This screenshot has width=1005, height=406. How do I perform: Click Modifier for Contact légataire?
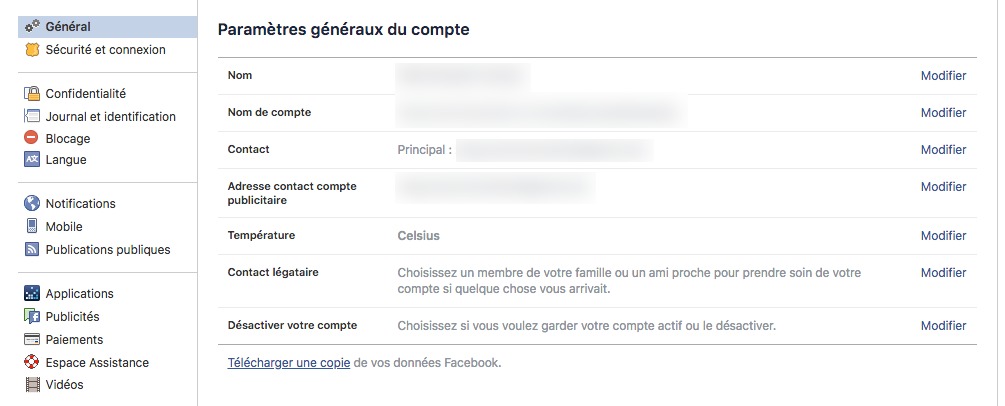[943, 273]
